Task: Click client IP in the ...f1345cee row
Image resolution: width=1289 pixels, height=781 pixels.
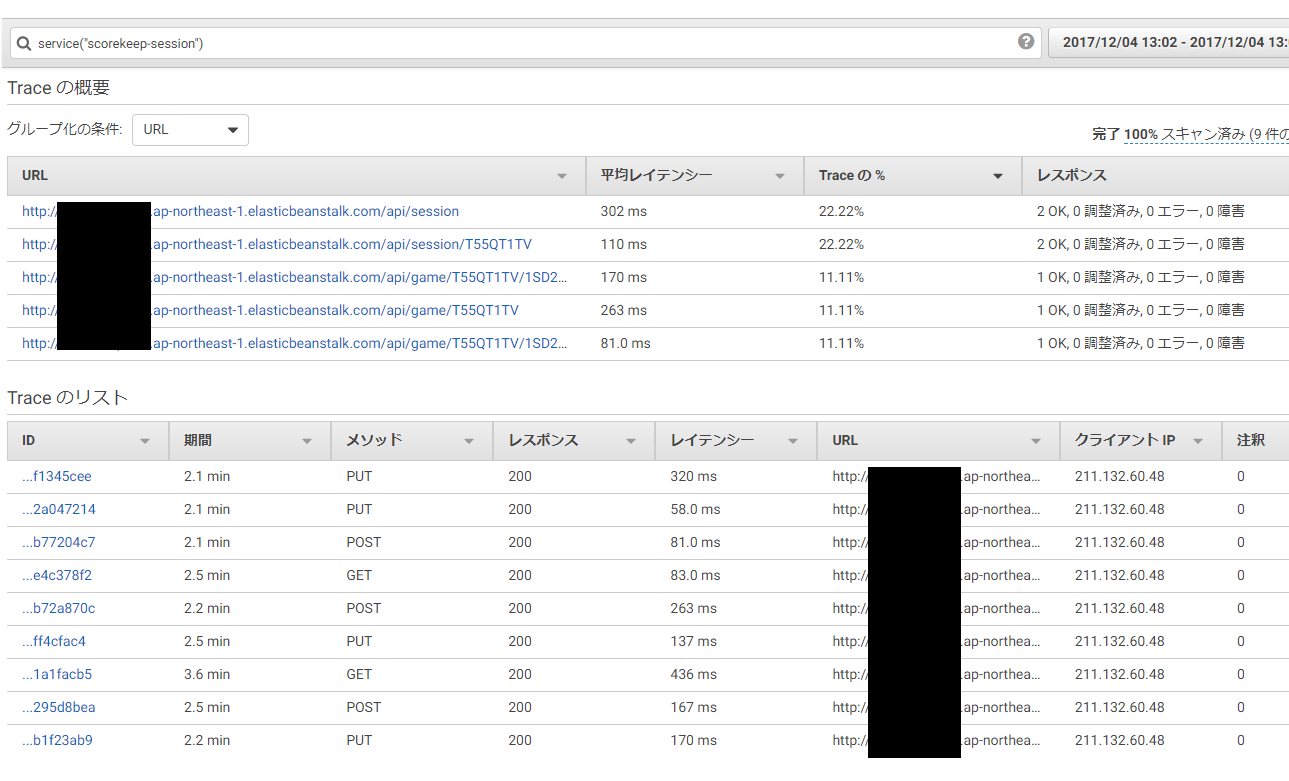Action: 1120,476
